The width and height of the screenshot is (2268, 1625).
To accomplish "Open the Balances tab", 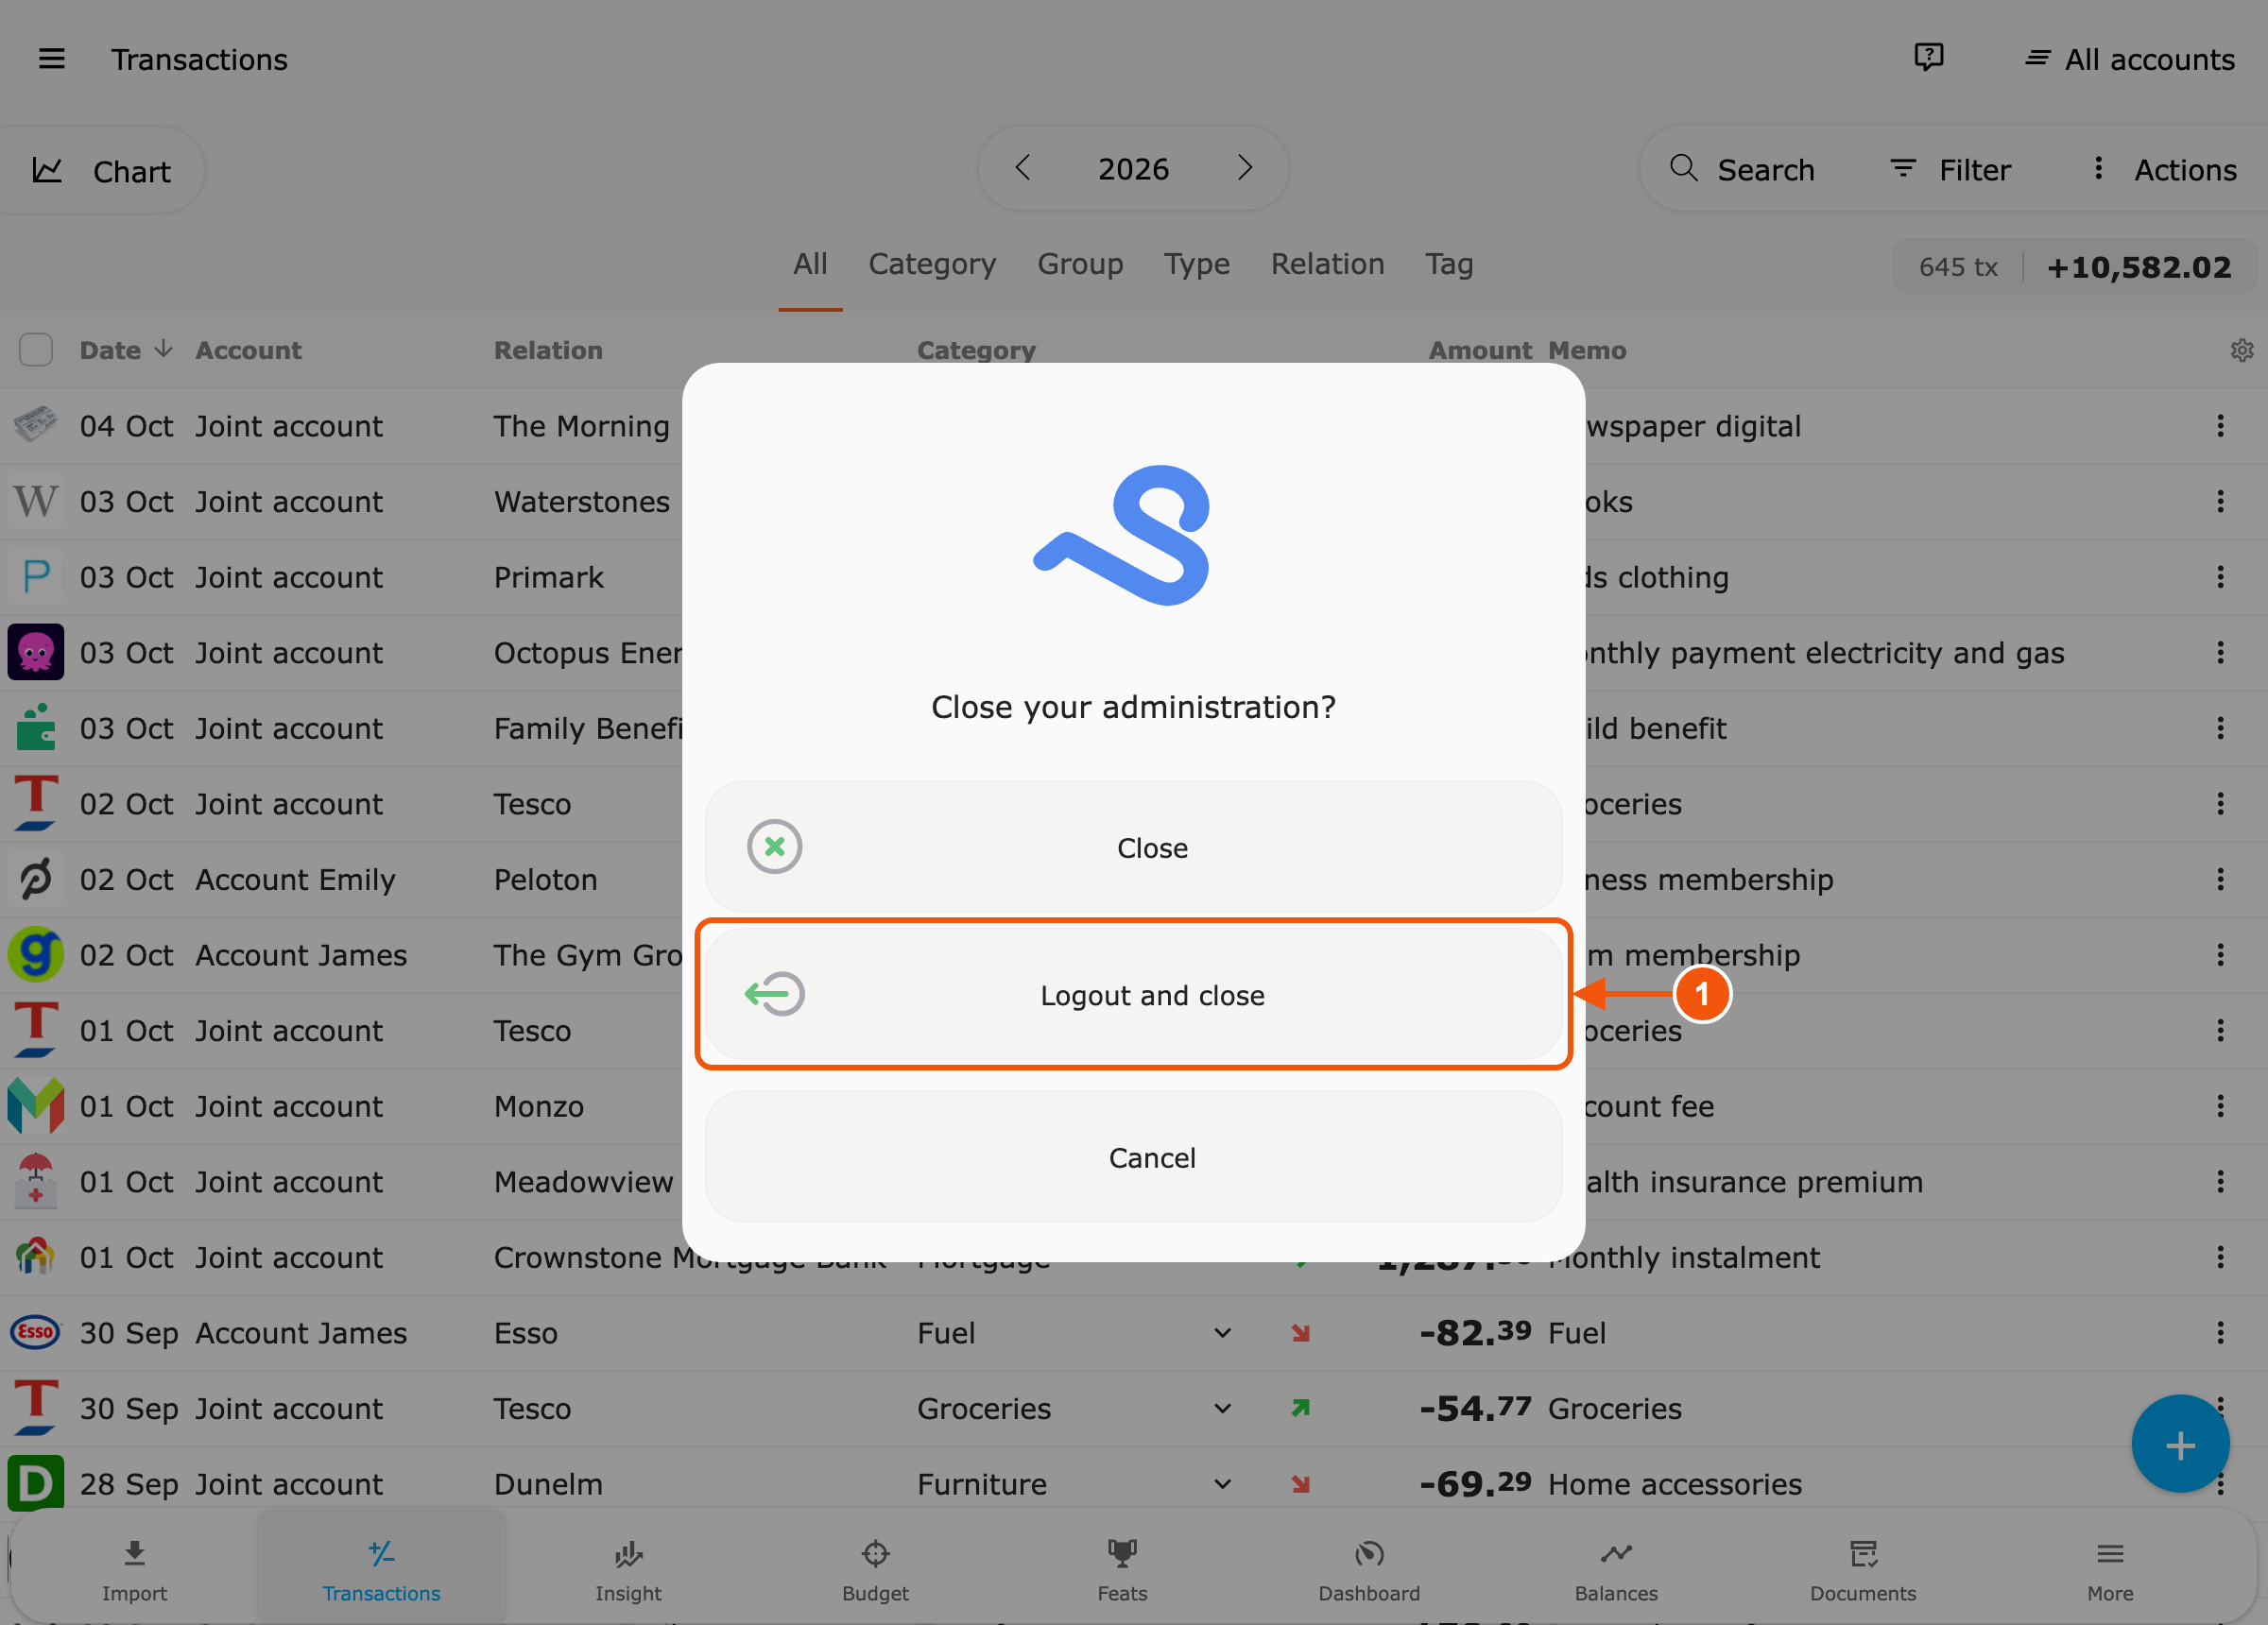I will pos(1616,1570).
